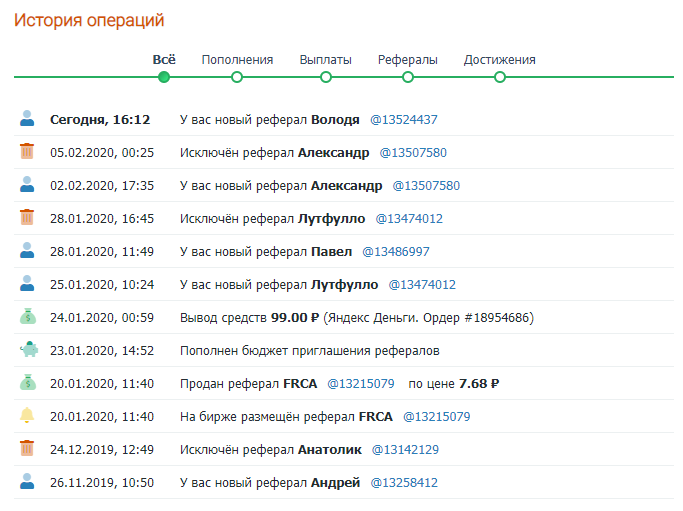Open @13507580 link in новый реферал Александр row

pyautogui.click(x=426, y=186)
